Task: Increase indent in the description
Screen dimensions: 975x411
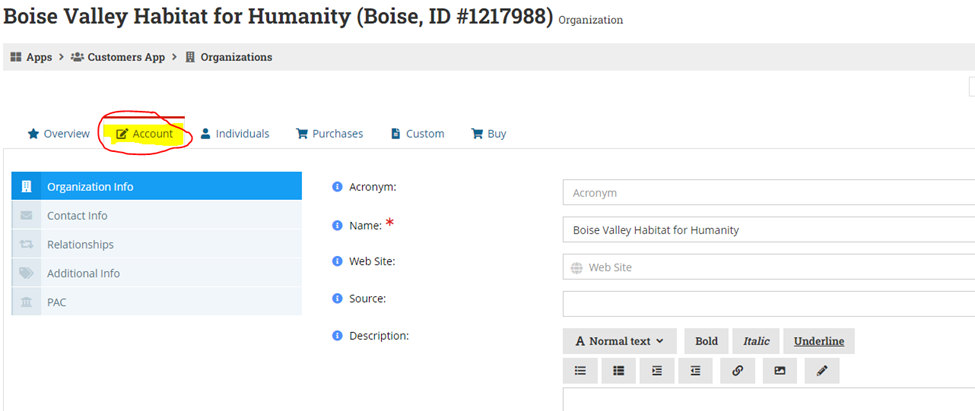Action: pos(657,371)
